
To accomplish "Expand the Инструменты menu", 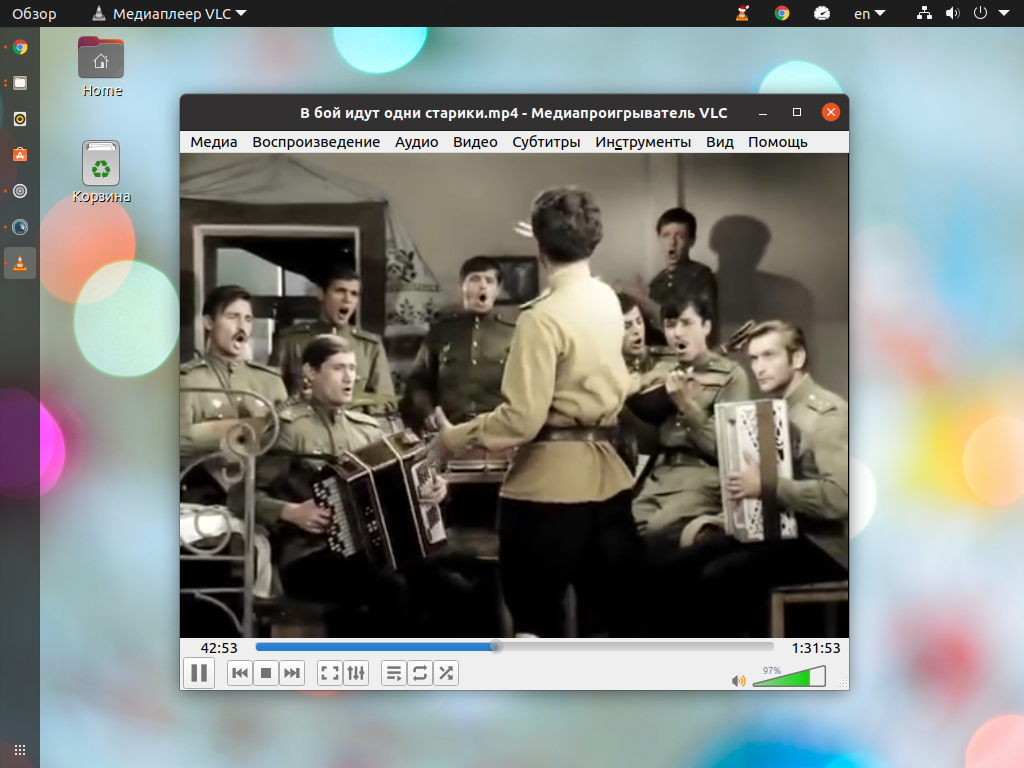I will 643,142.
